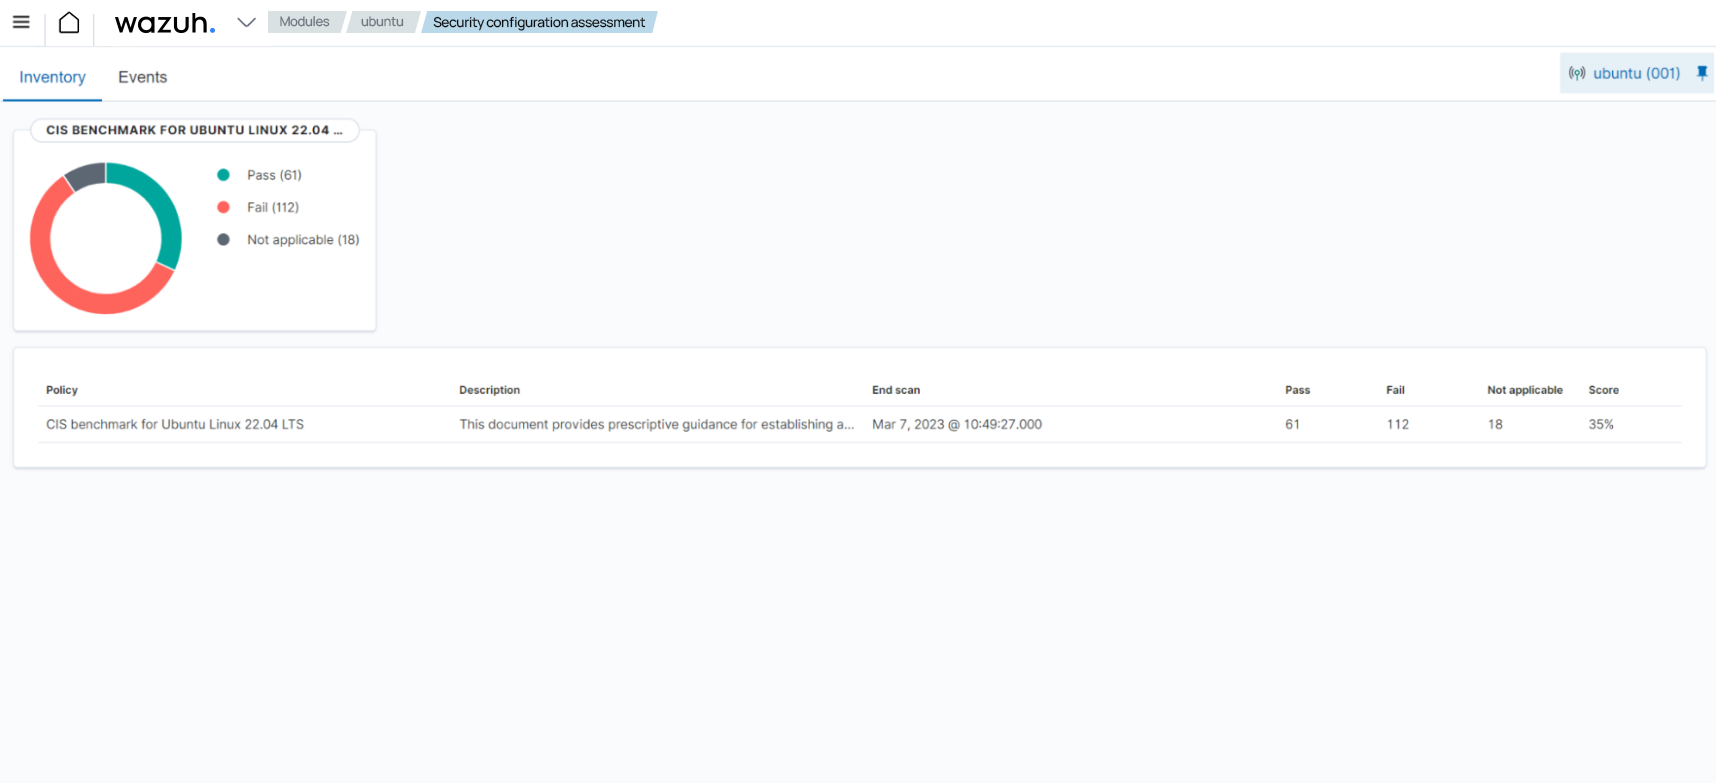This screenshot has width=1716, height=783.
Task: Click the red Fail legend dot
Action: (x=224, y=207)
